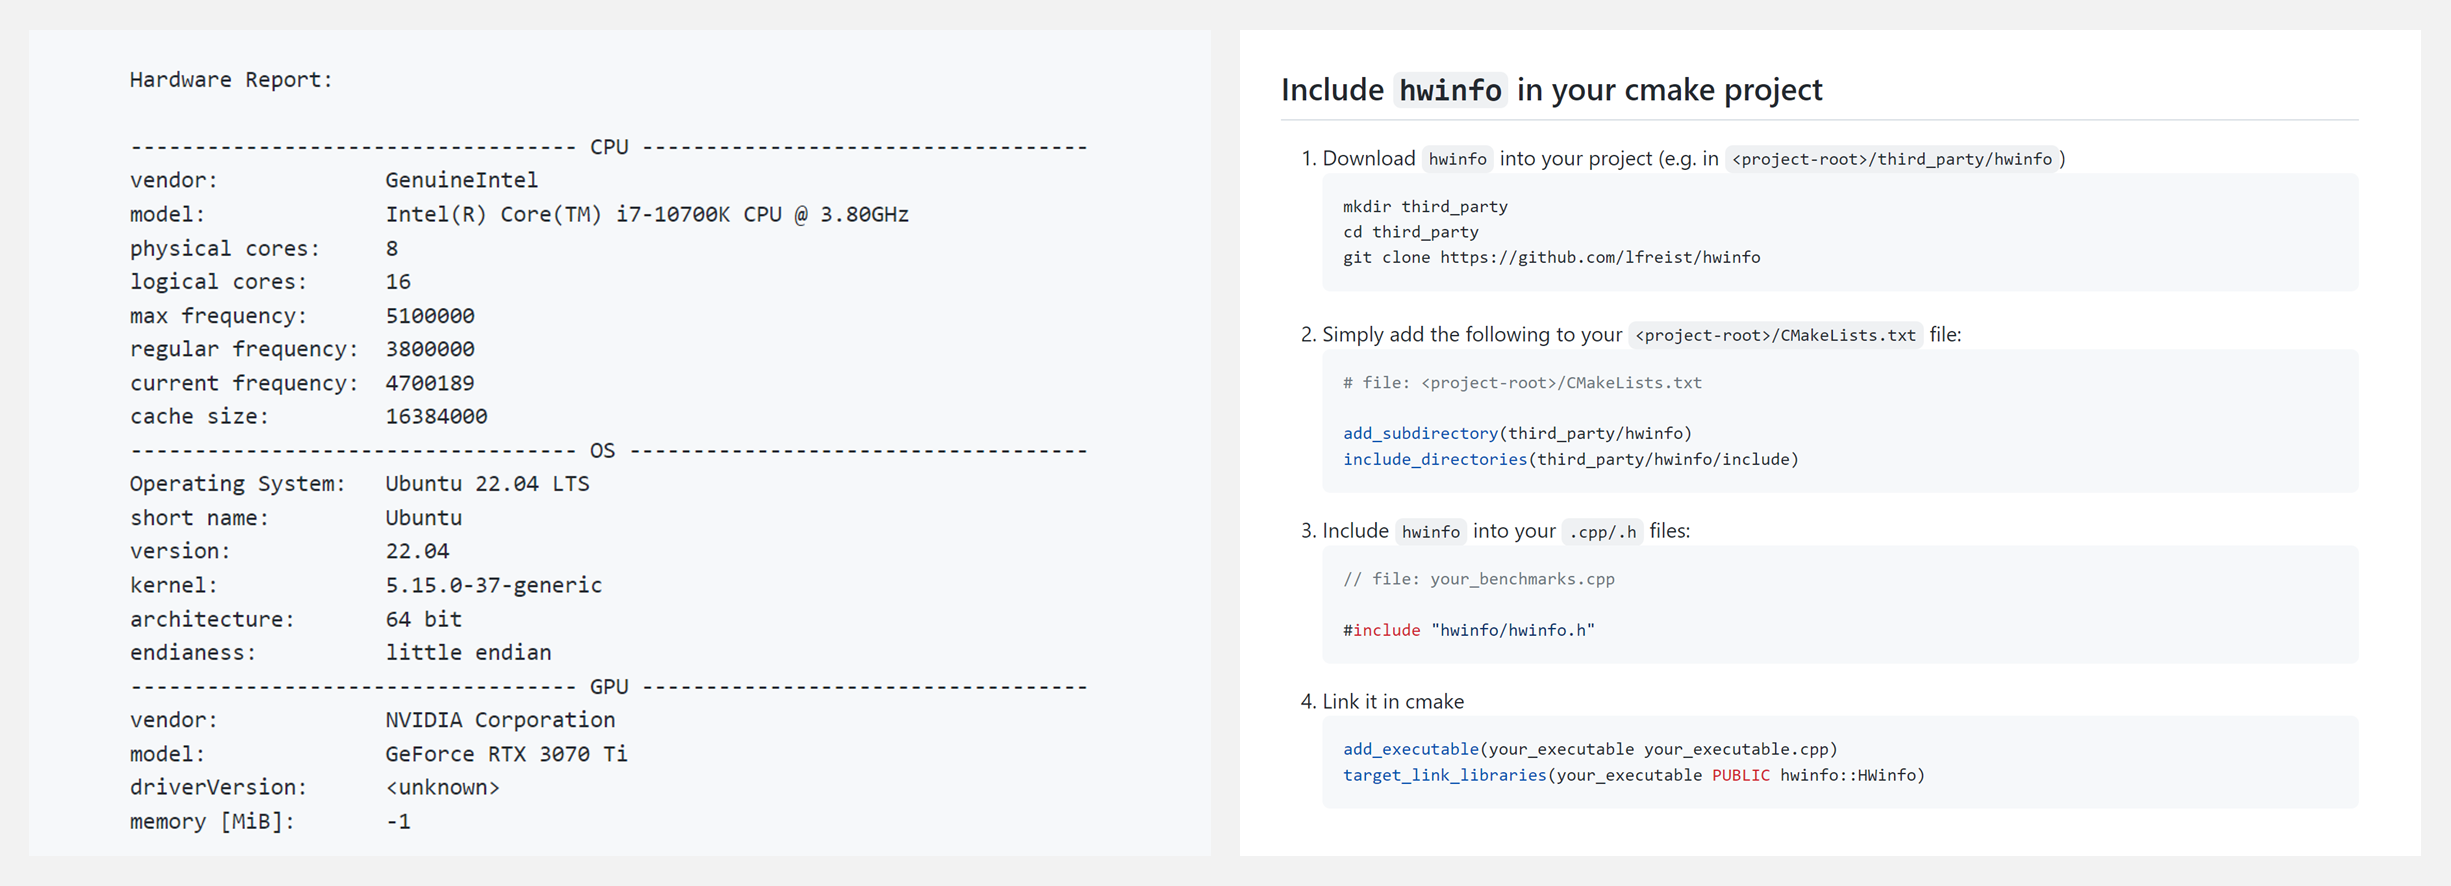Click the logical cores value 16

point(398,282)
